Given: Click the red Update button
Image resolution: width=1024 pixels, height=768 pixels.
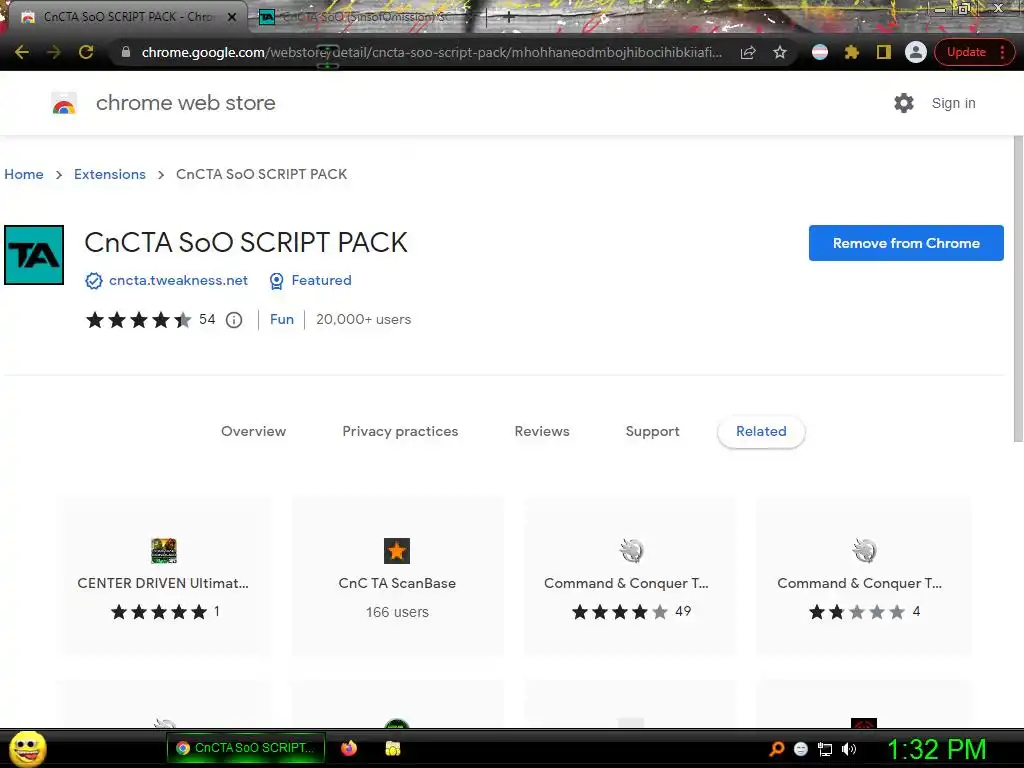Looking at the screenshot, I should [966, 52].
